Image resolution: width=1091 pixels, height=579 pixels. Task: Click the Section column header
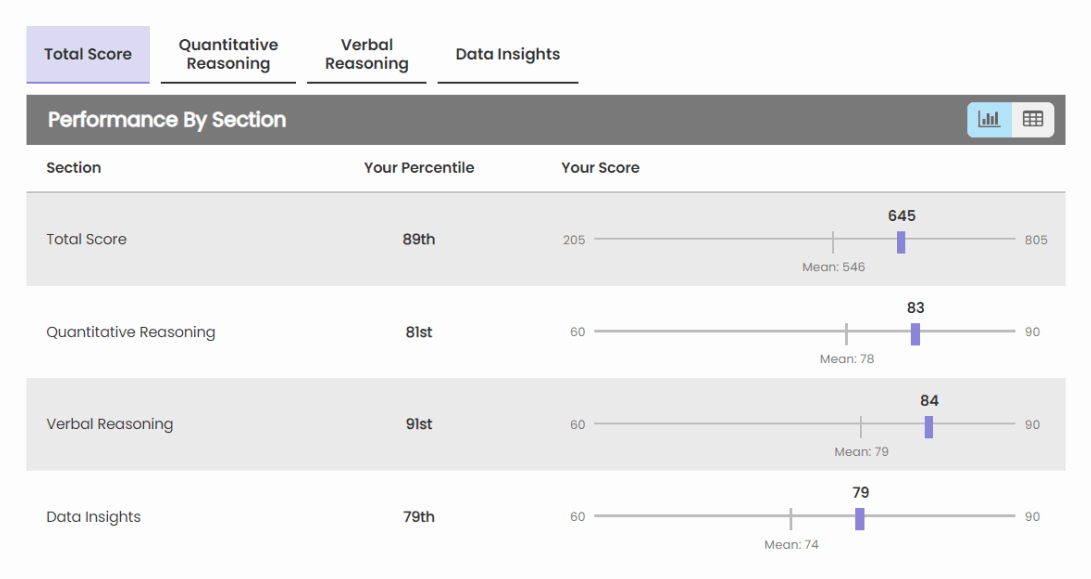point(74,168)
